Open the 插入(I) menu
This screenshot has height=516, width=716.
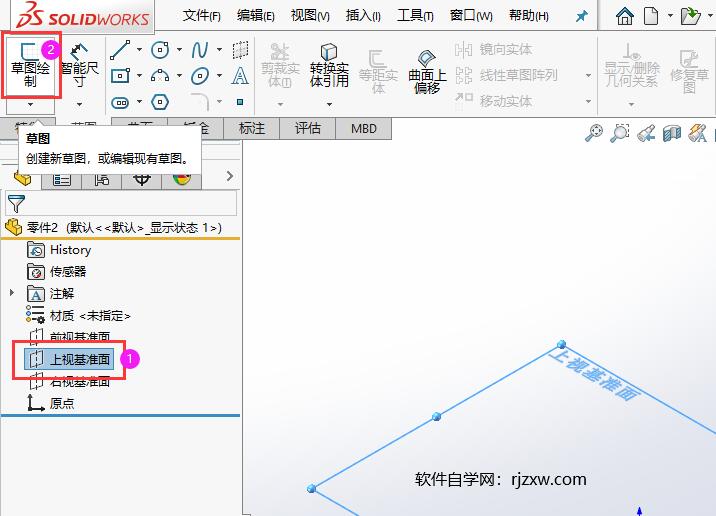363,16
